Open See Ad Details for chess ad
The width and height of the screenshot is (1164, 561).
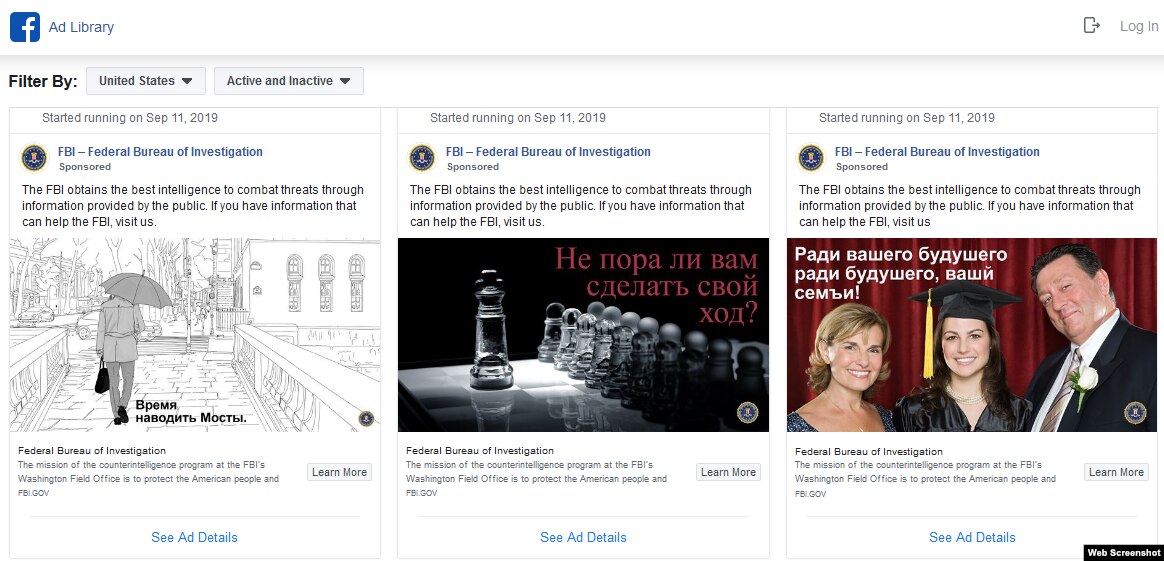tap(583, 537)
